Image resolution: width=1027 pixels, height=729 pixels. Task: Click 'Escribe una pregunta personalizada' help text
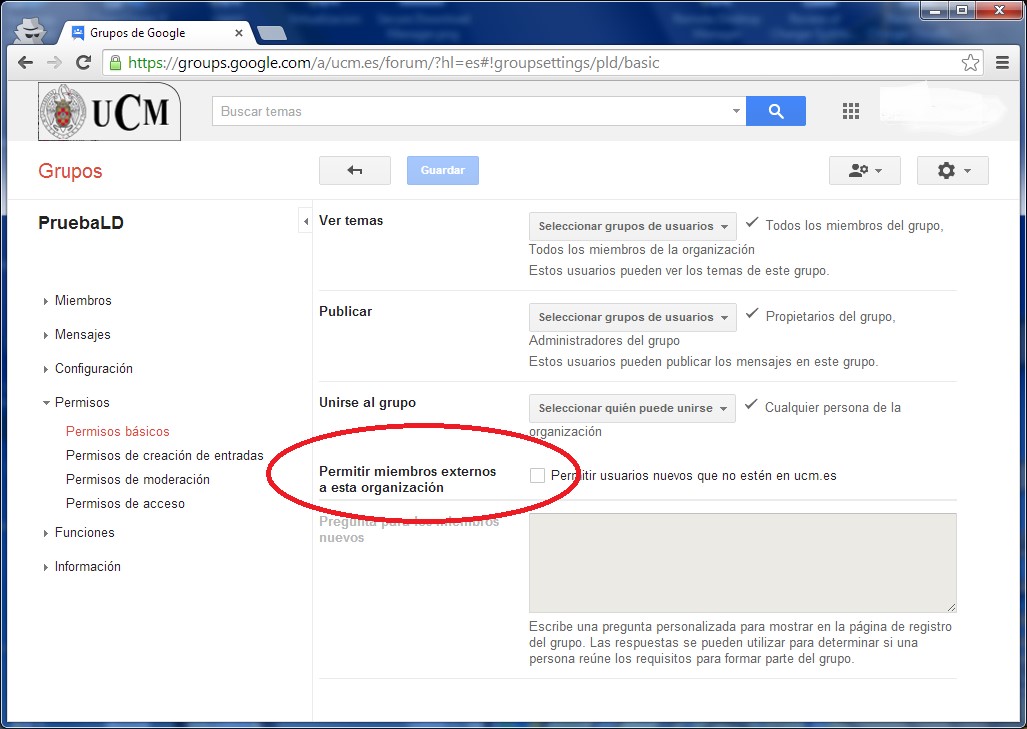740,643
